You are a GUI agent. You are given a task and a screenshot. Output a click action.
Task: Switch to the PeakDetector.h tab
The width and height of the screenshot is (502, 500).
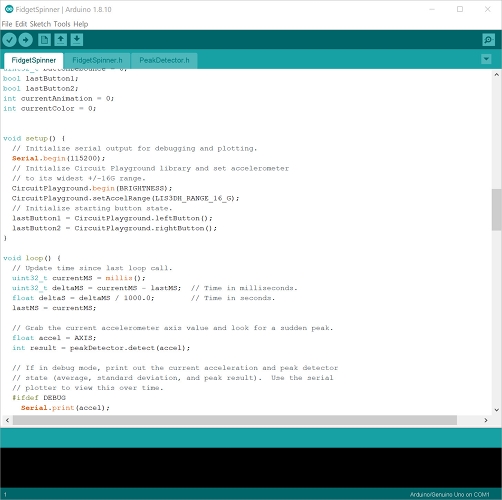[164, 60]
